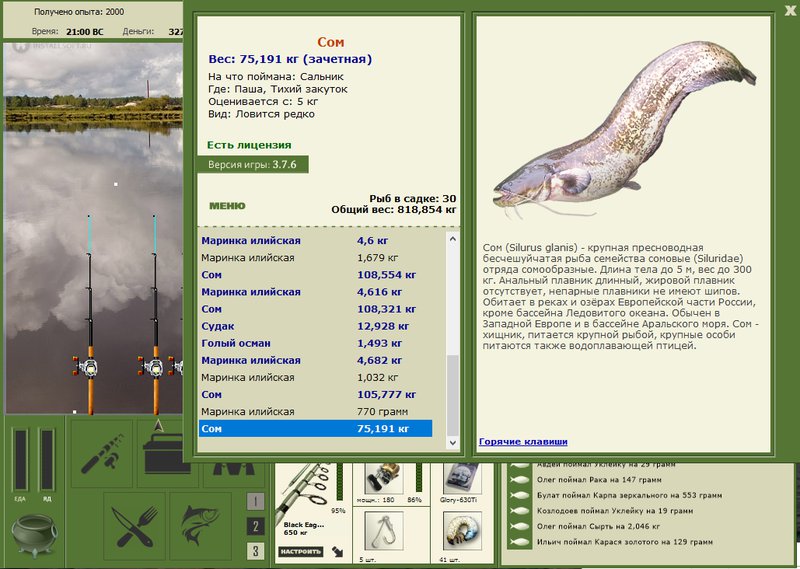This screenshot has width=800, height=569.
Task: Click the catfish illustration
Action: coord(625,130)
